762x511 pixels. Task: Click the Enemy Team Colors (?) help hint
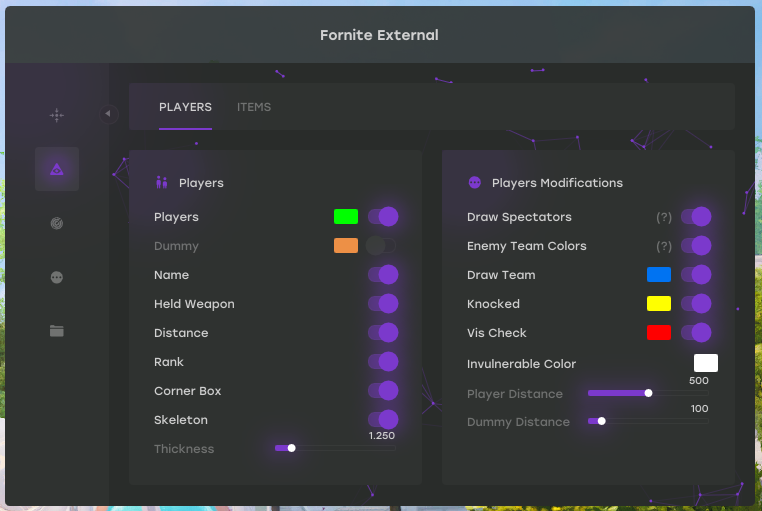pyautogui.click(x=664, y=246)
